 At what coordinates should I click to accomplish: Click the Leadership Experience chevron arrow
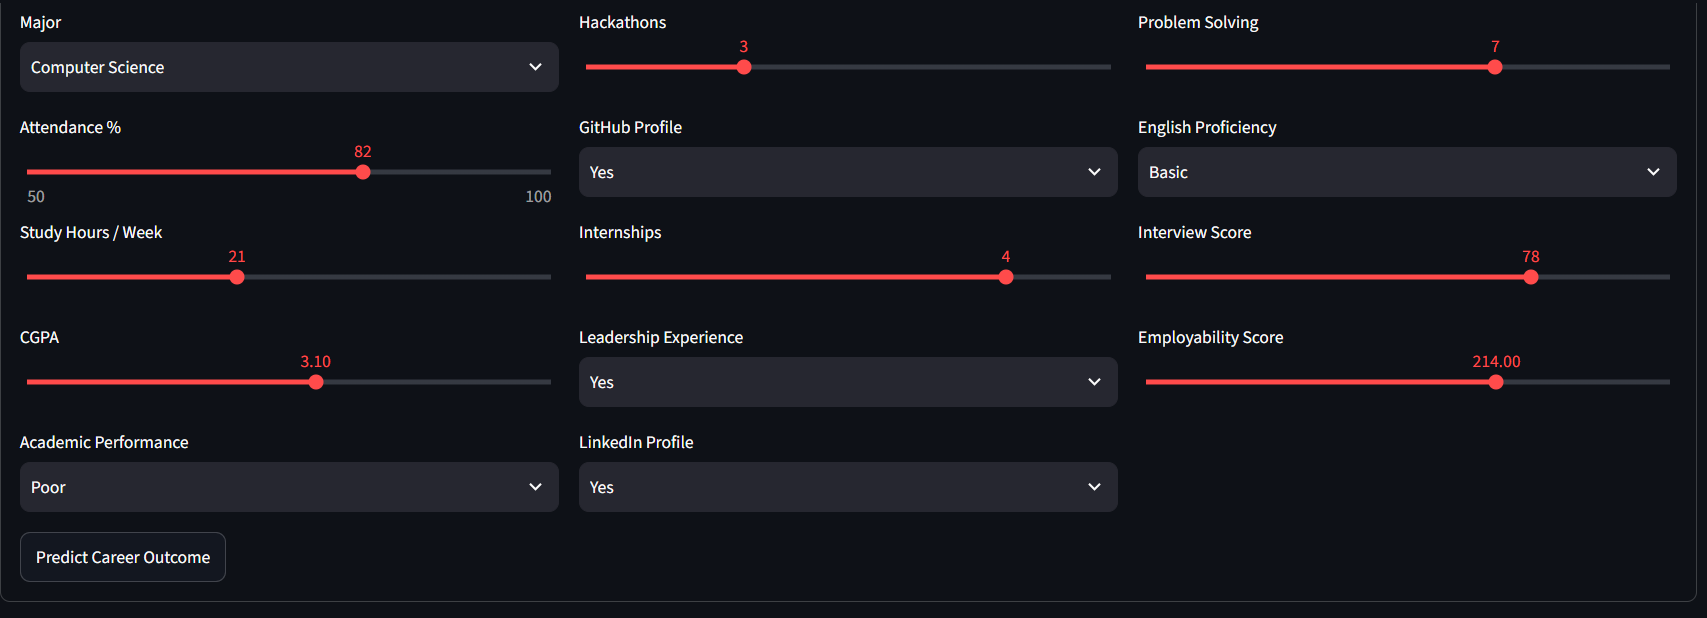click(x=1094, y=382)
